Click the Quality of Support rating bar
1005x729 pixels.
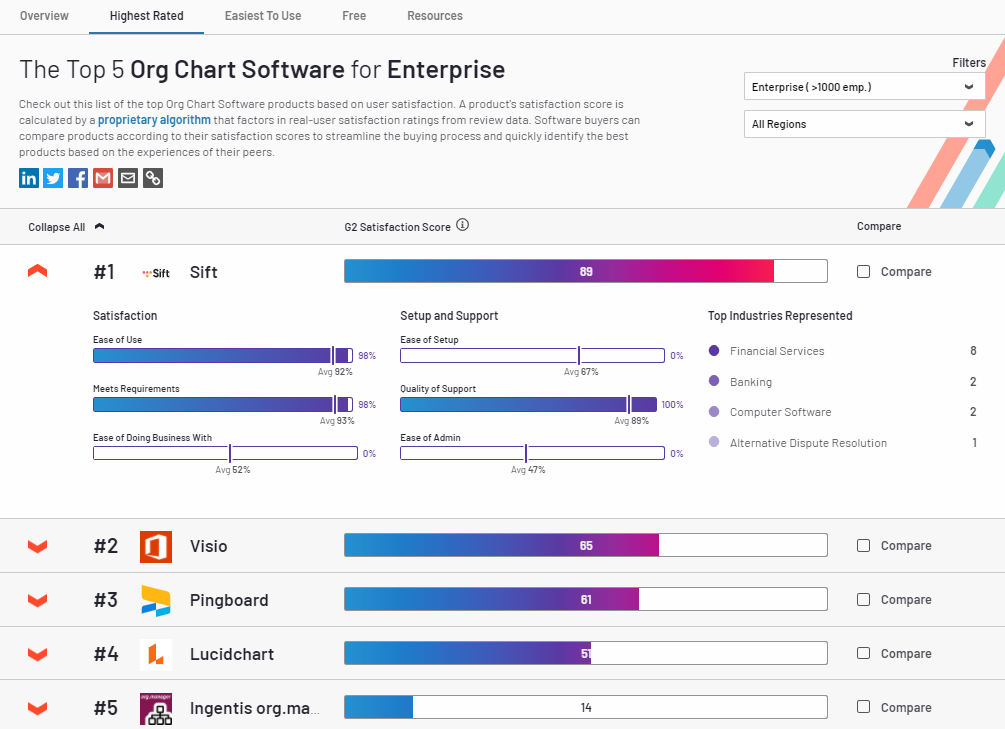[529, 404]
